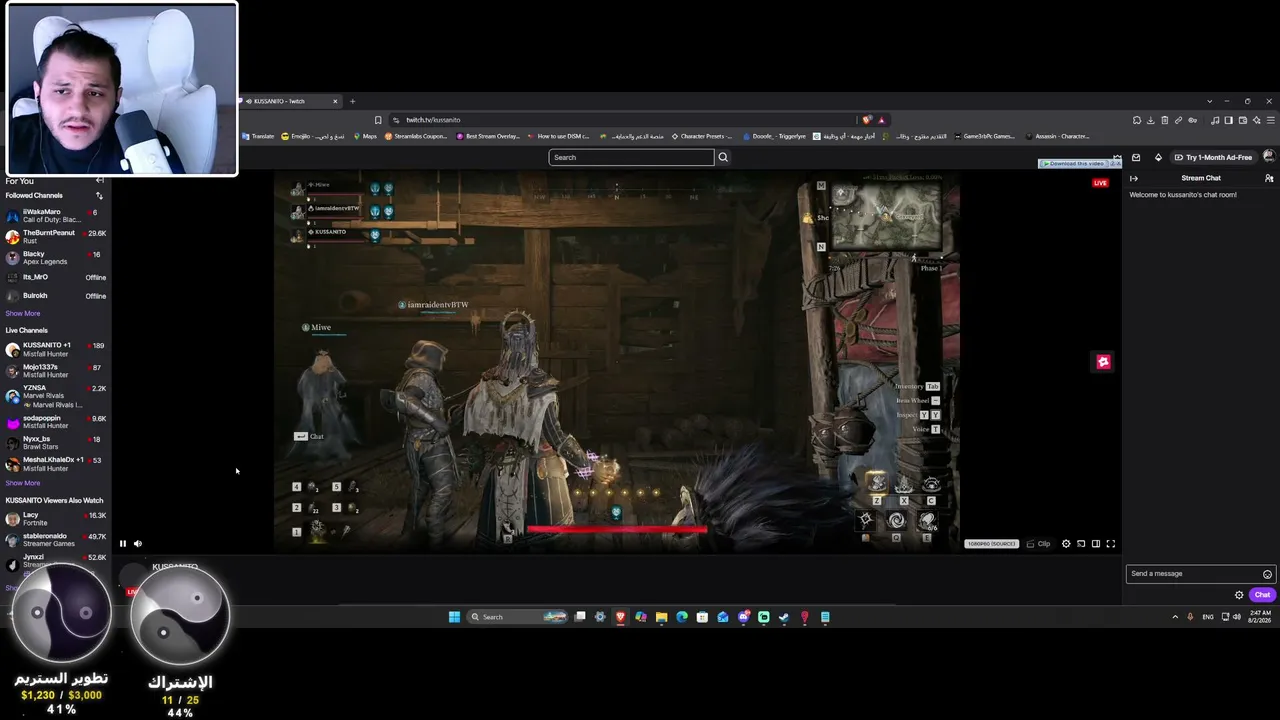Sort the Followed Channels list

point(99,195)
